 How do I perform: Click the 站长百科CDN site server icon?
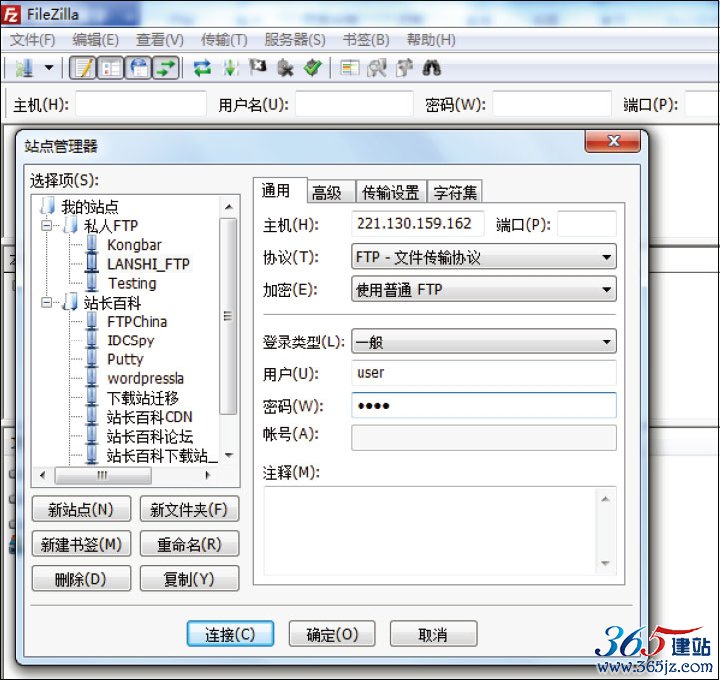92,416
